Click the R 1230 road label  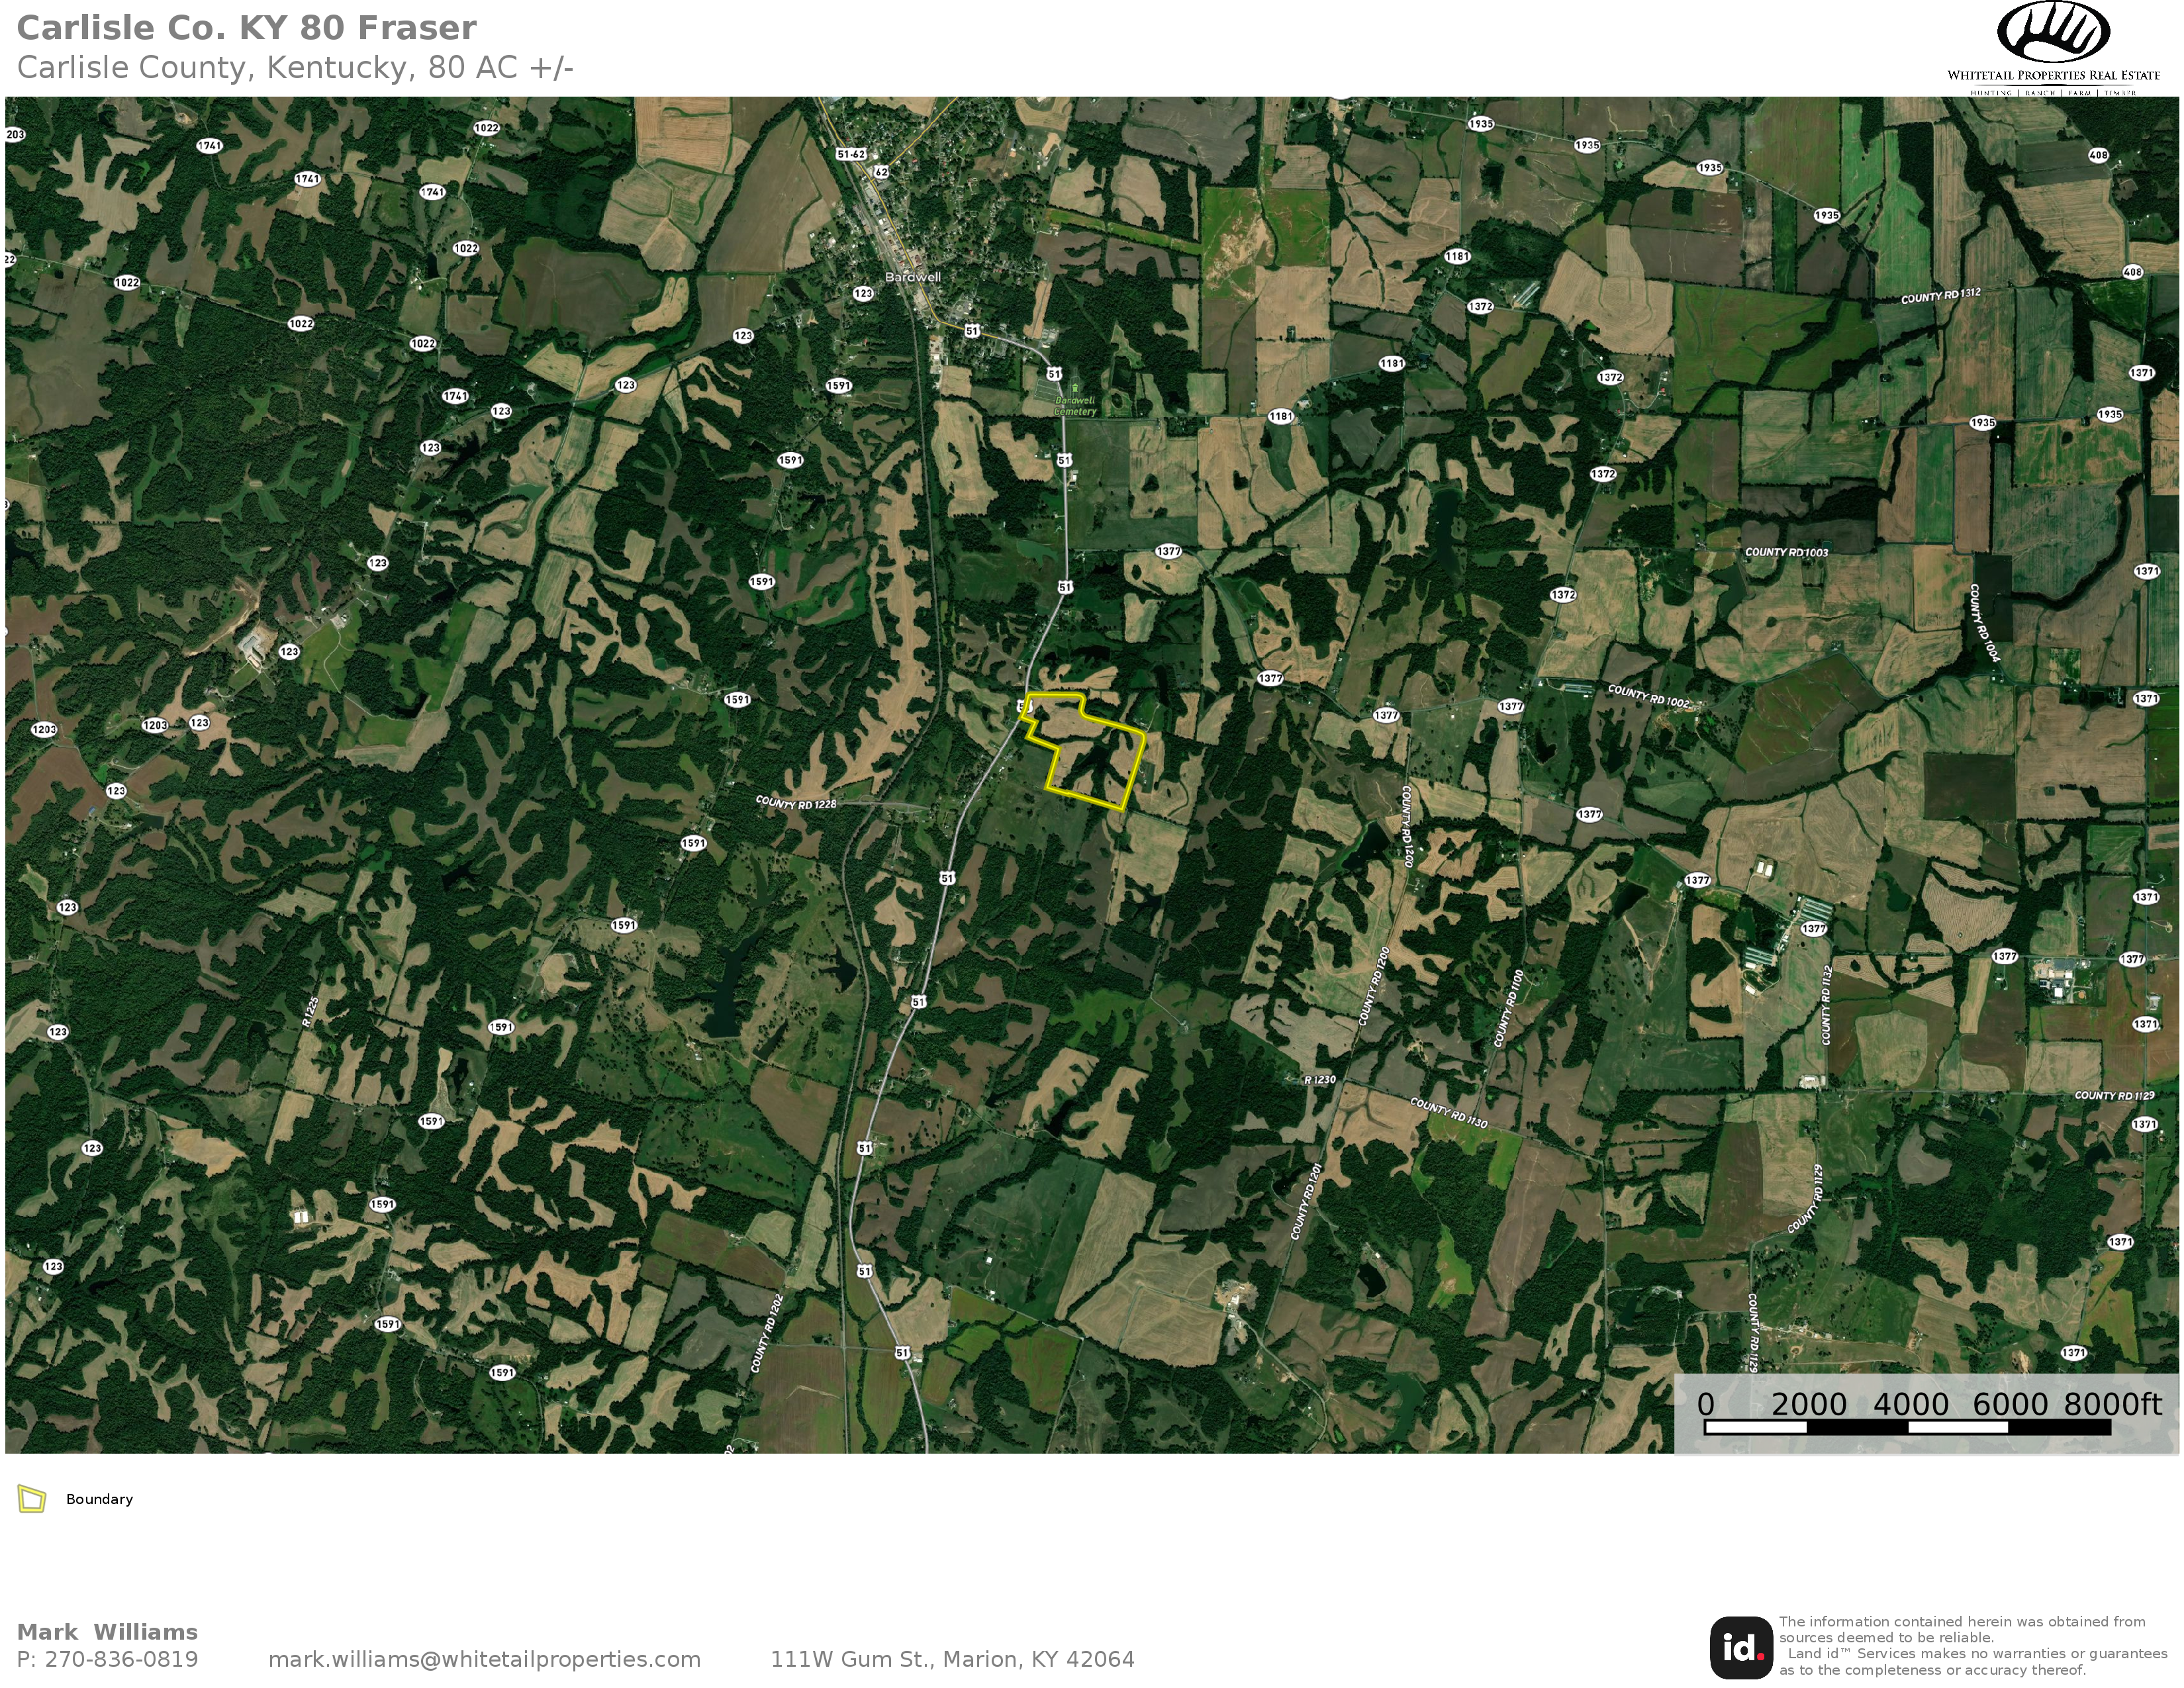point(1319,1080)
